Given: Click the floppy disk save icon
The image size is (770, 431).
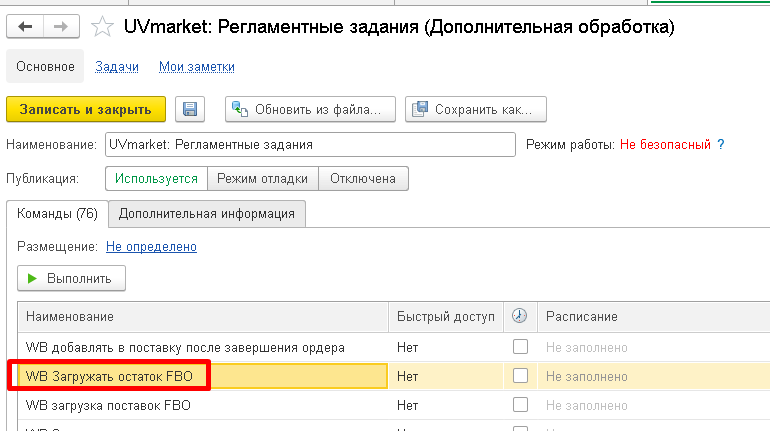Looking at the screenshot, I should pyautogui.click(x=190, y=109).
